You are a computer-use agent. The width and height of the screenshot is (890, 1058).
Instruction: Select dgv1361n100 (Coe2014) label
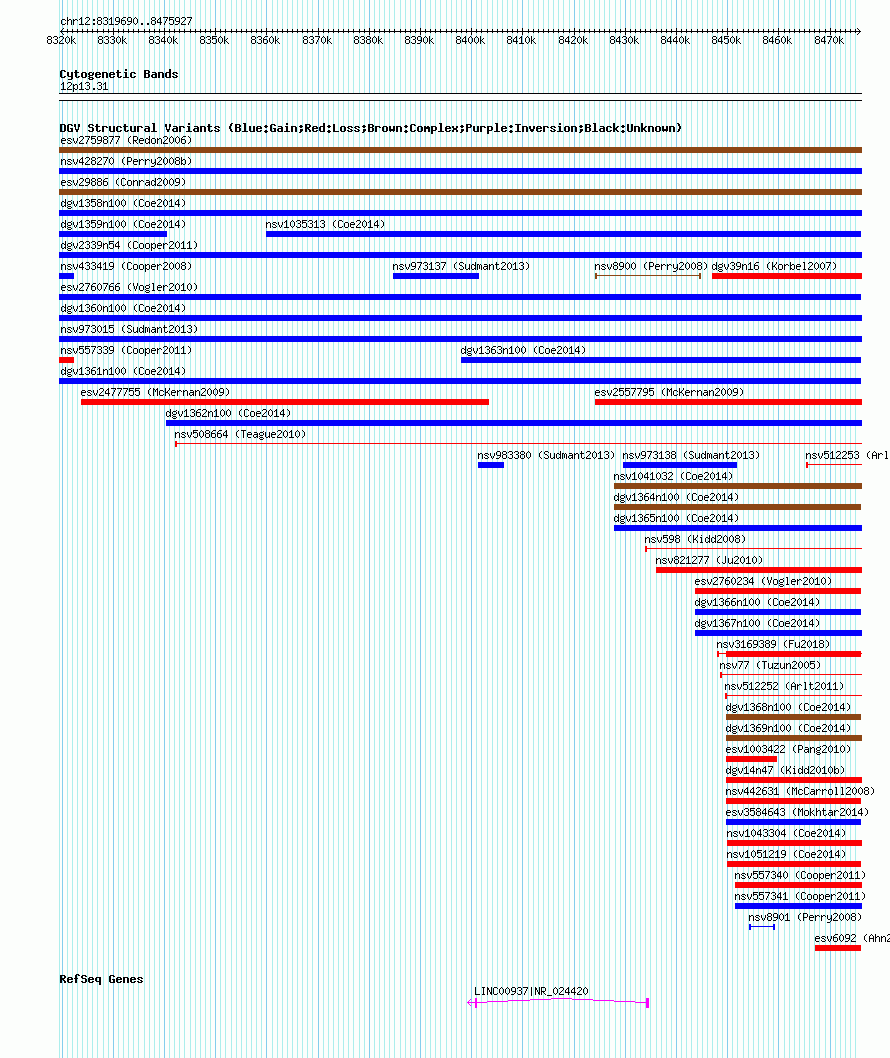tap(123, 371)
